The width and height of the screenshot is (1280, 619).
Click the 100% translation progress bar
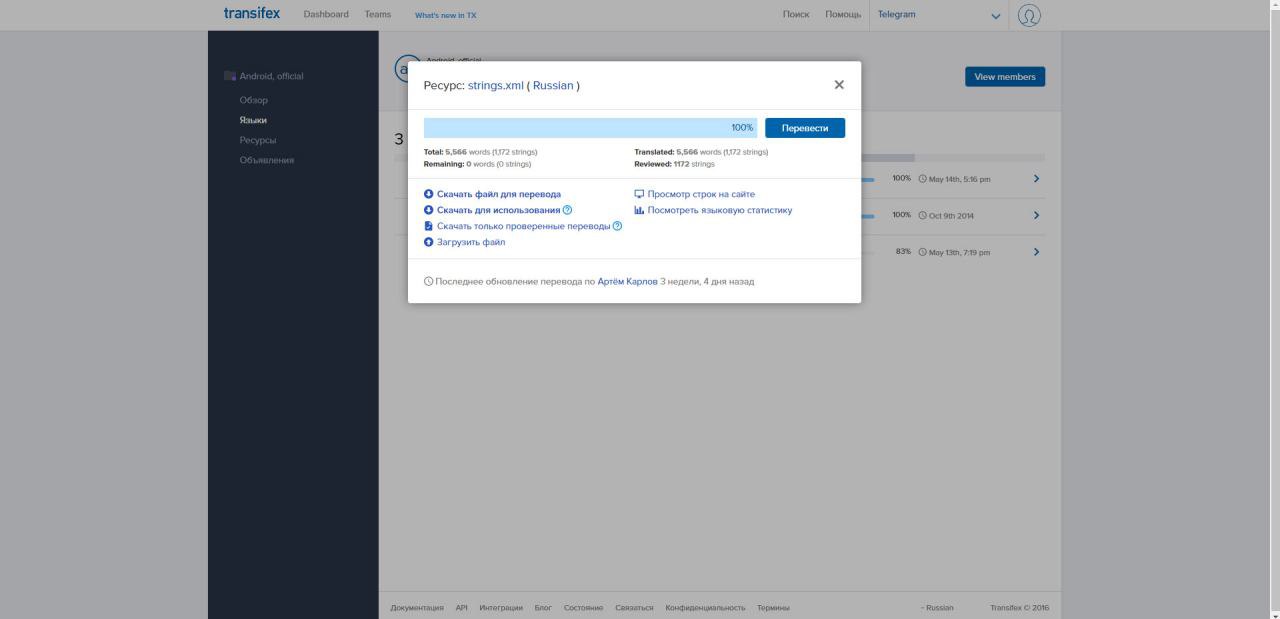pyautogui.click(x=591, y=128)
